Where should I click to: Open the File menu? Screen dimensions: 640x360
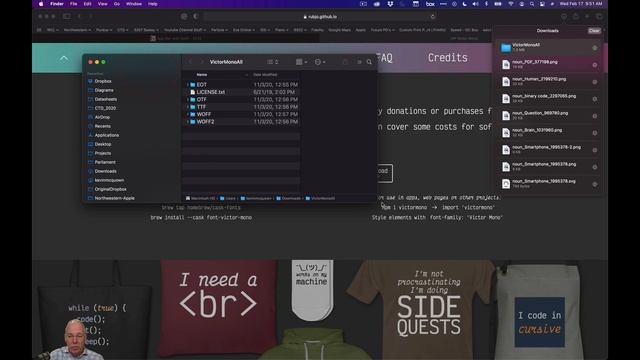(x=73, y=4)
